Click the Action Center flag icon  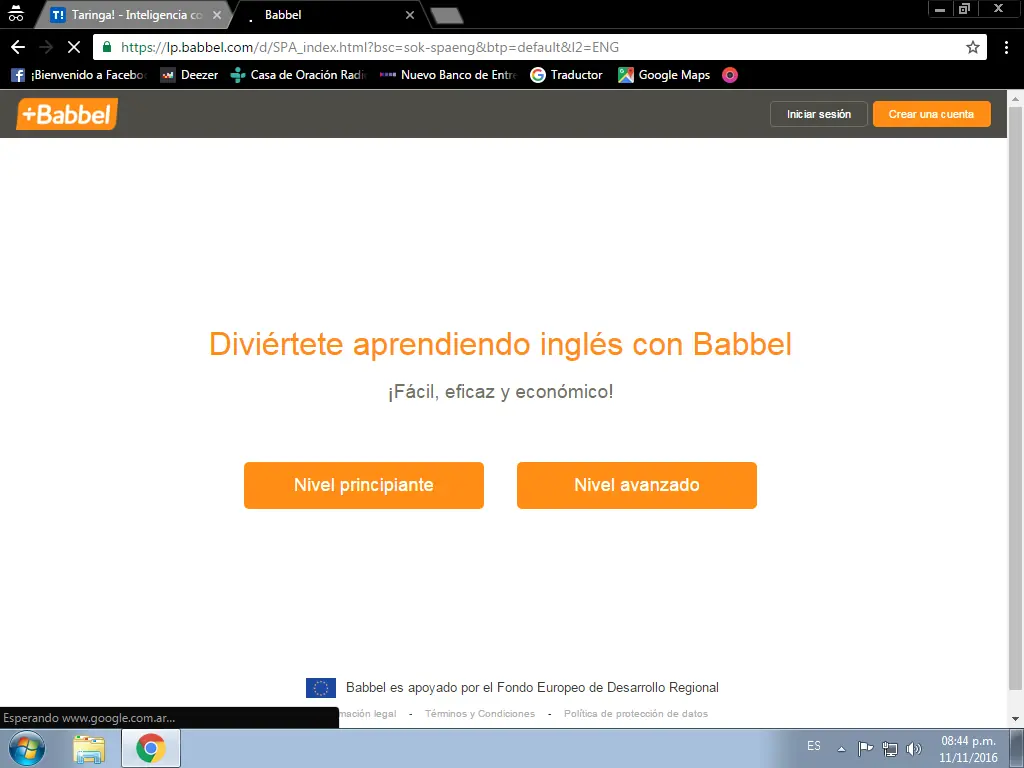(x=865, y=748)
